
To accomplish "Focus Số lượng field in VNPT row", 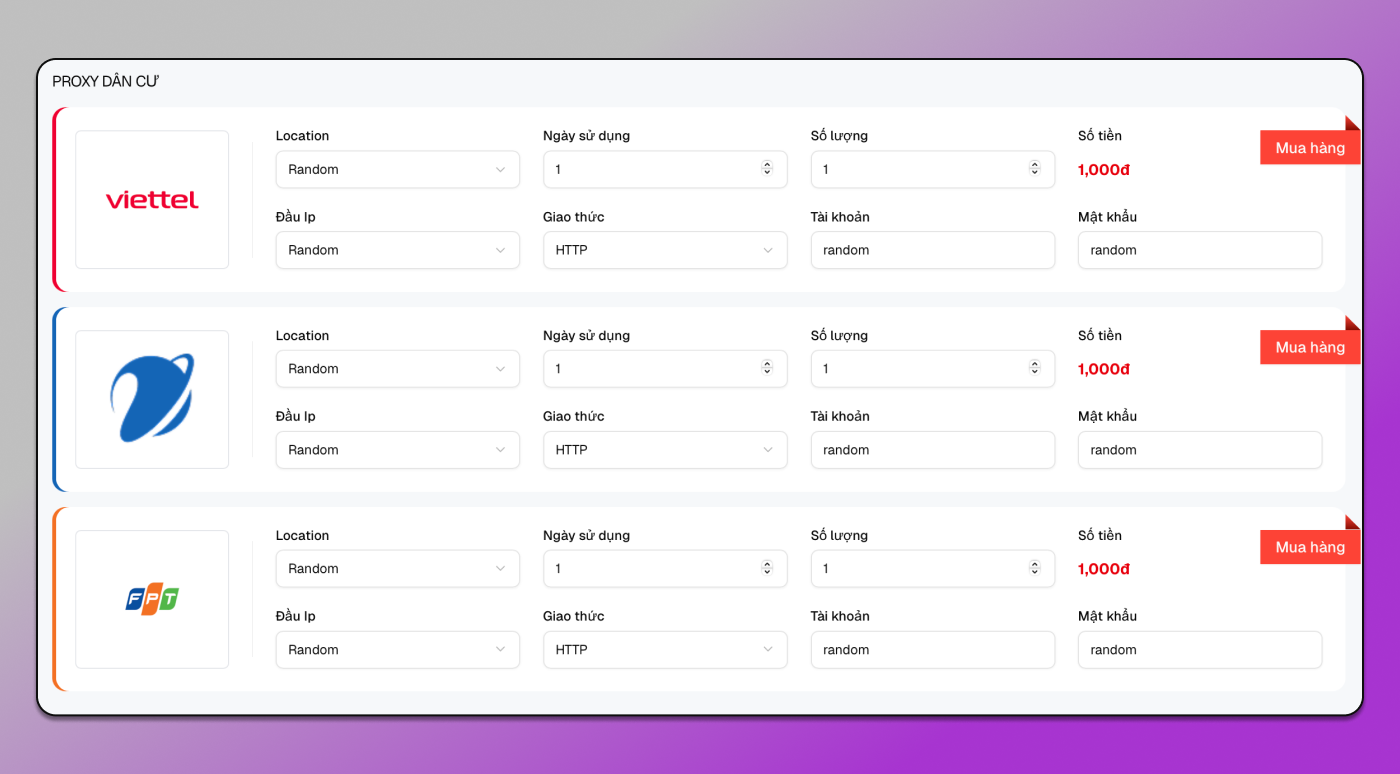I will click(933, 369).
